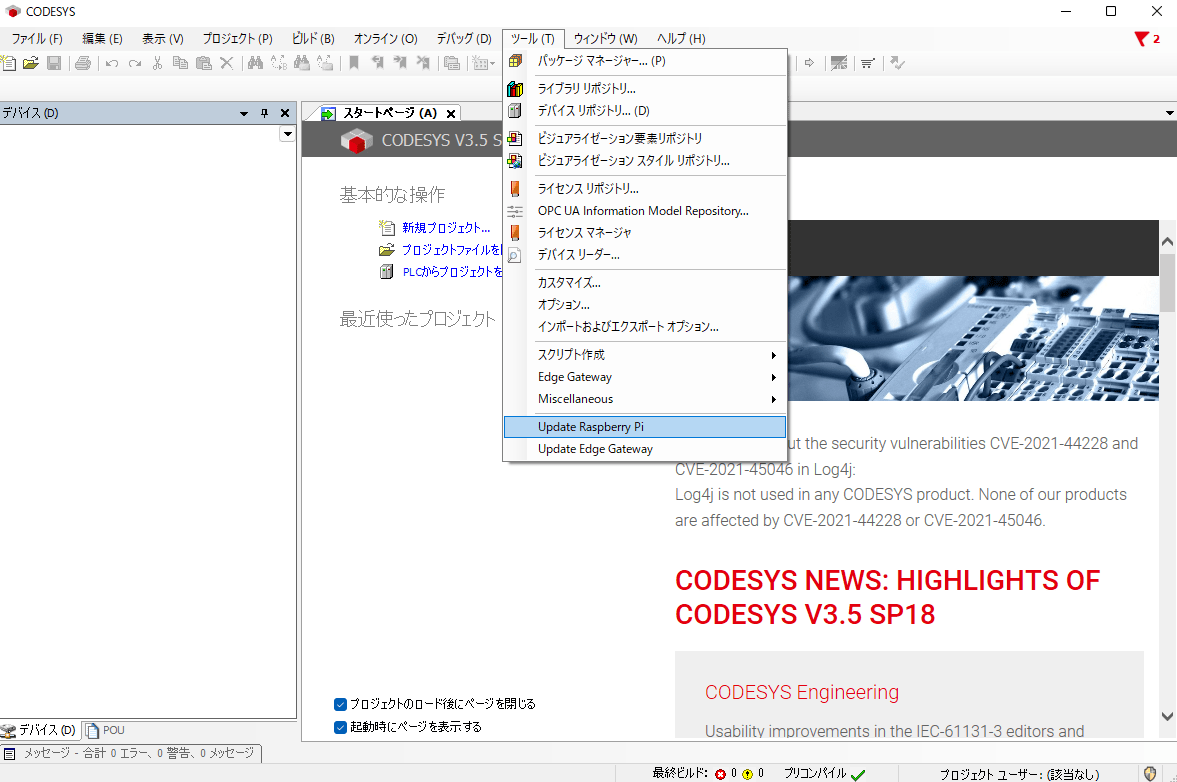Click the プロジェクト ユーザー status entry
The height and width of the screenshot is (782, 1177).
tap(1019, 774)
